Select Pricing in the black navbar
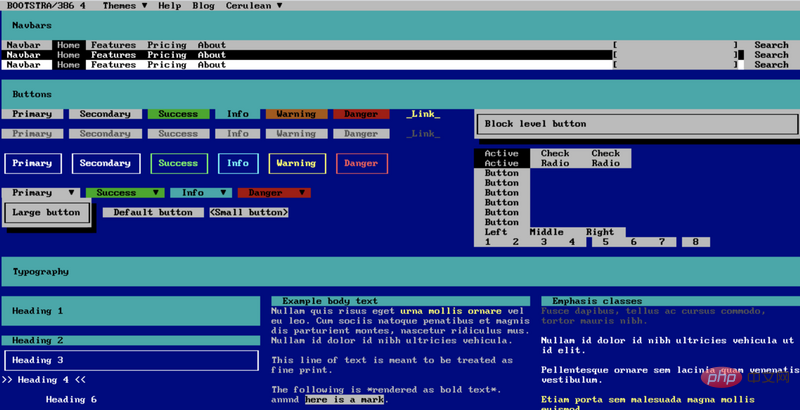 point(167,55)
